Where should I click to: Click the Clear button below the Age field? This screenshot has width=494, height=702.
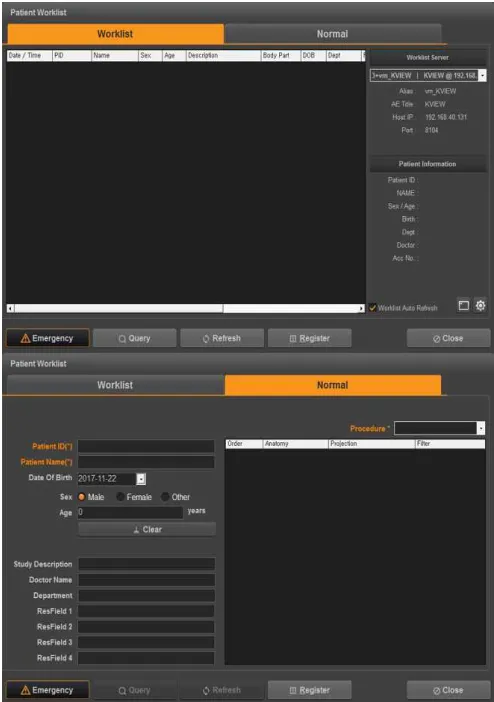click(147, 530)
